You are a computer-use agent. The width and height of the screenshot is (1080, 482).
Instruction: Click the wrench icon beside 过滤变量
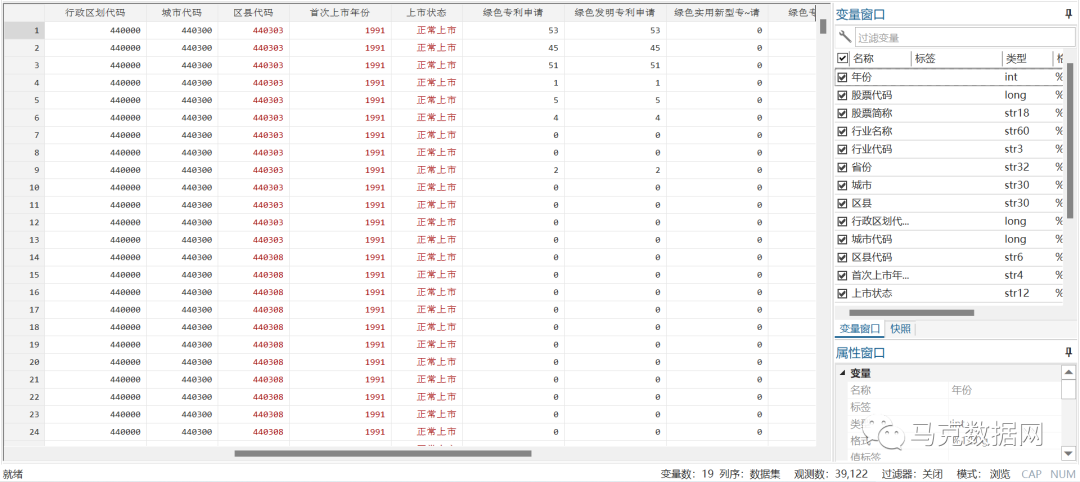point(844,37)
